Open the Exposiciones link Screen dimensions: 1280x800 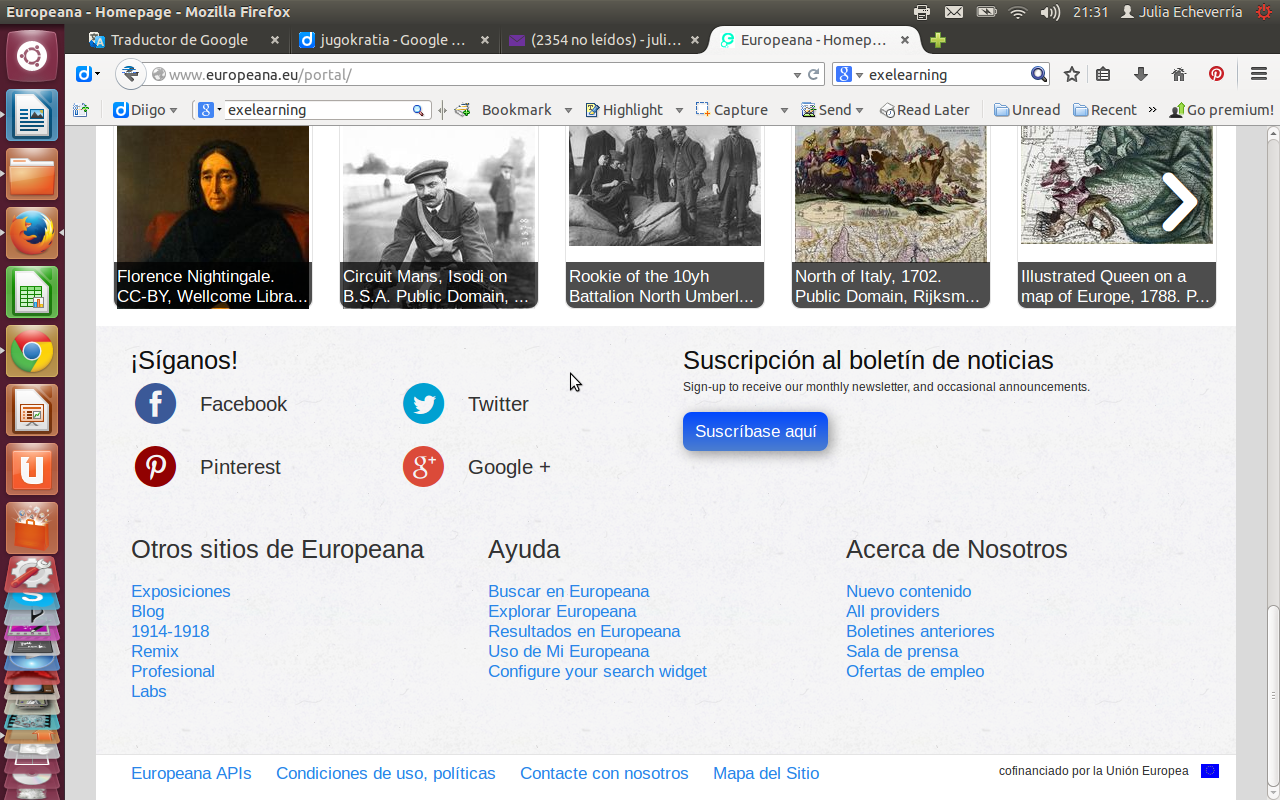tap(181, 591)
